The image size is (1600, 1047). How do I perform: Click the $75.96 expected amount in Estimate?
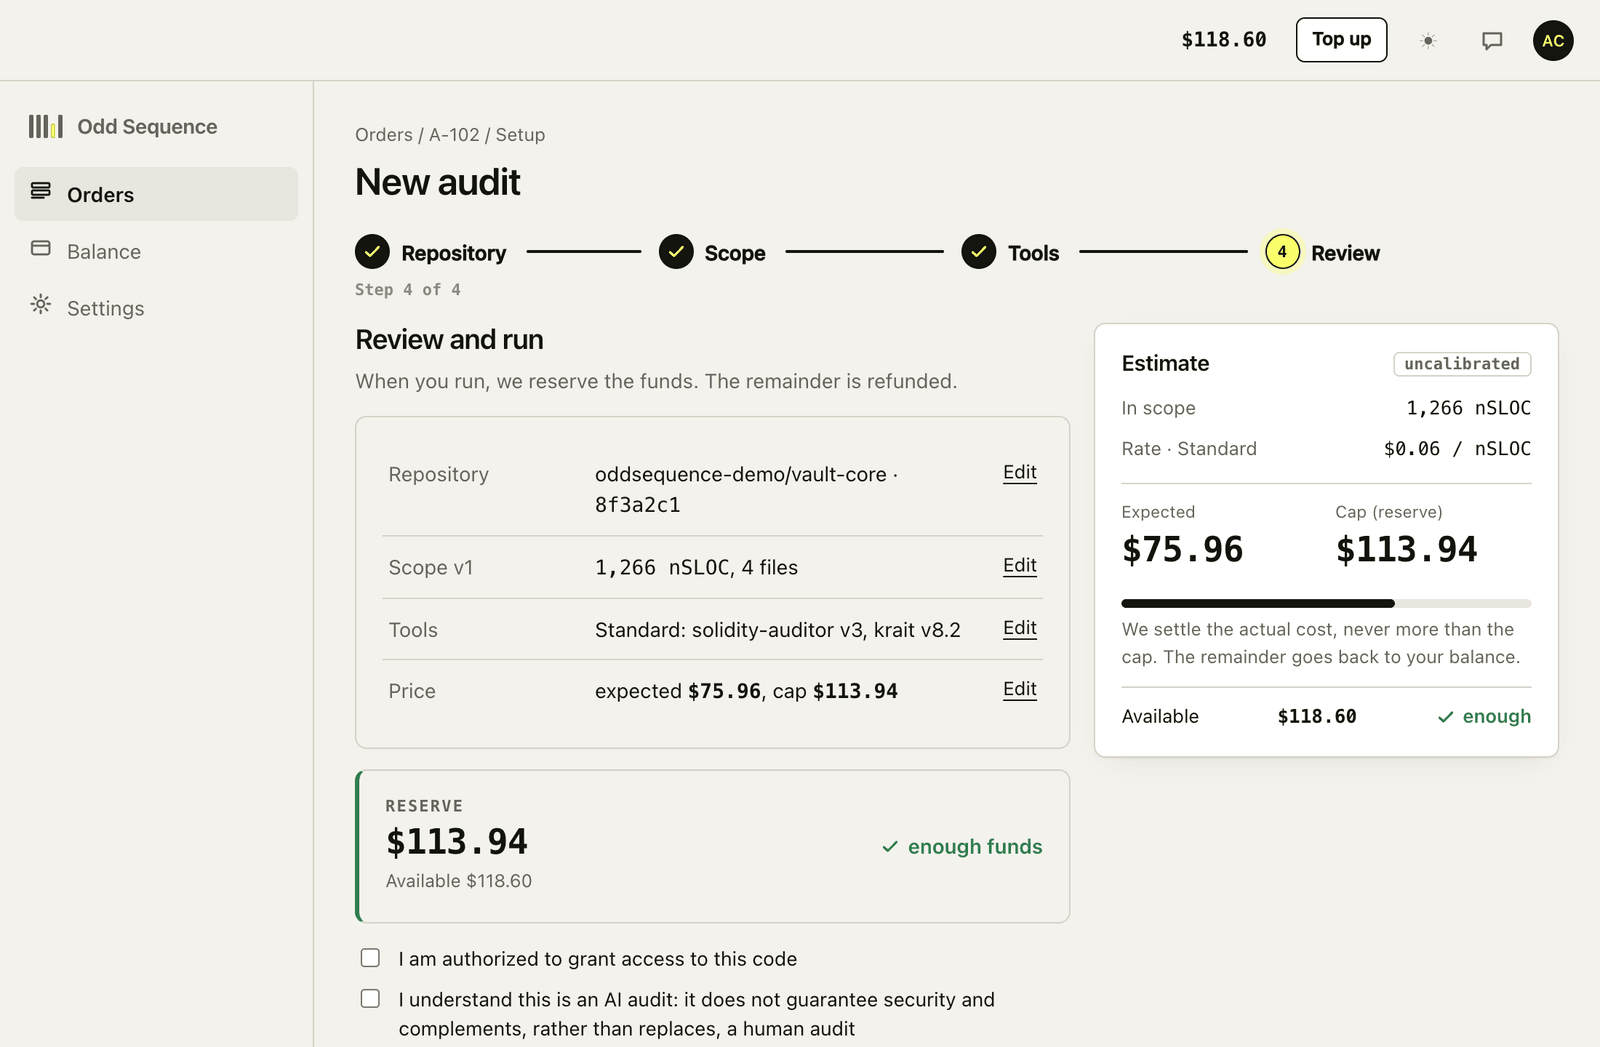1182,549
